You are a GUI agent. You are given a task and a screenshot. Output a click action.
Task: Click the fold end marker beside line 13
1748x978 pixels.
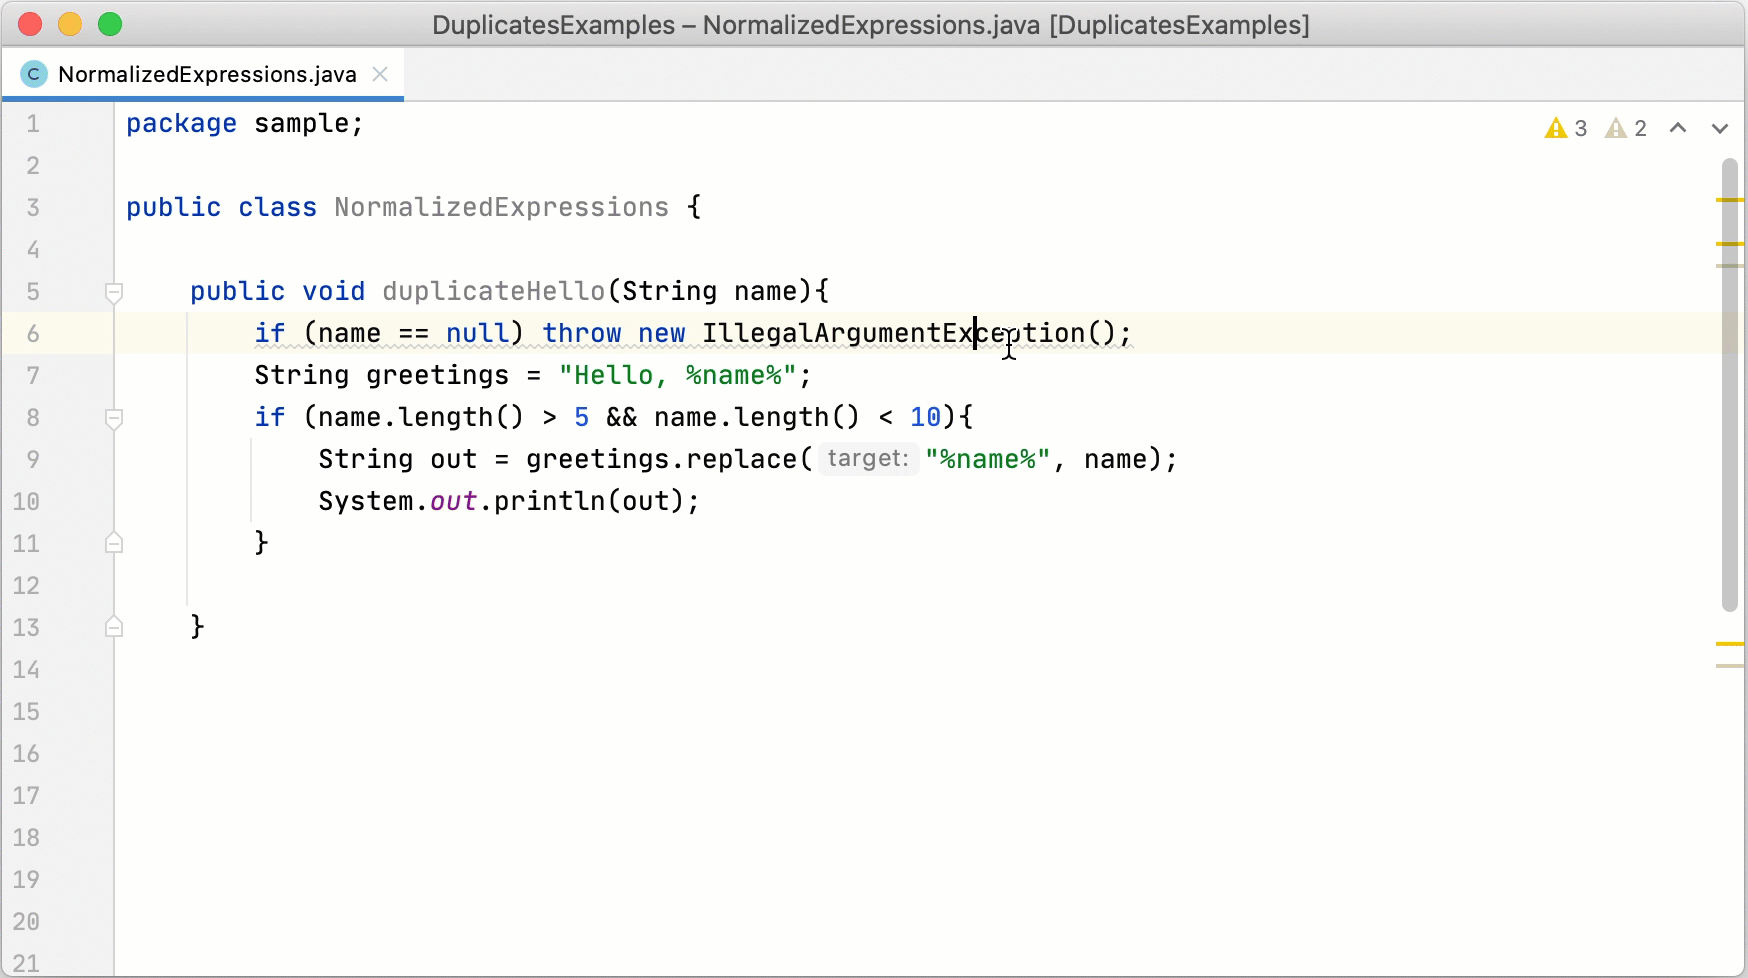[x=114, y=627]
